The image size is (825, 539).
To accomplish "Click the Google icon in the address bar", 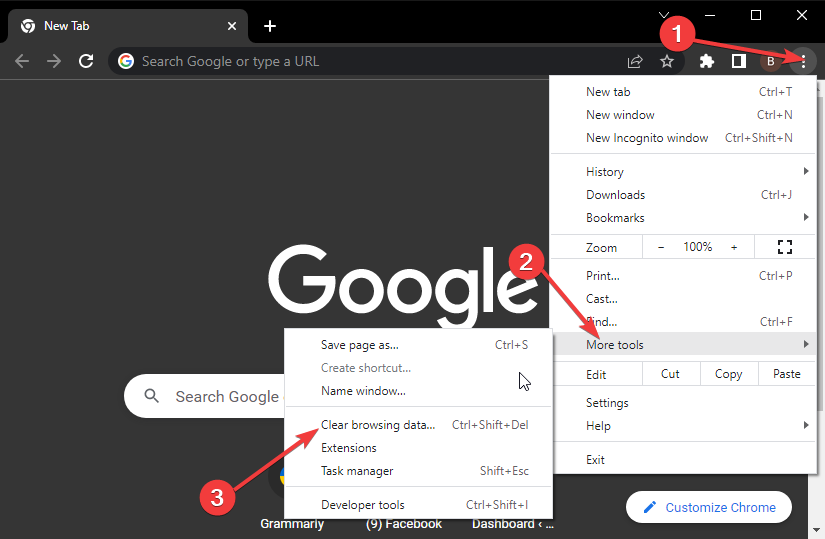I will pyautogui.click(x=126, y=61).
